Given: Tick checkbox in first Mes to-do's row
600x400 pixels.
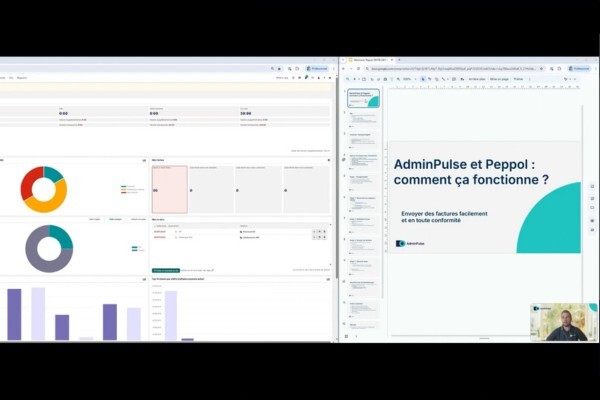Looking at the screenshot, I should pos(176,232).
